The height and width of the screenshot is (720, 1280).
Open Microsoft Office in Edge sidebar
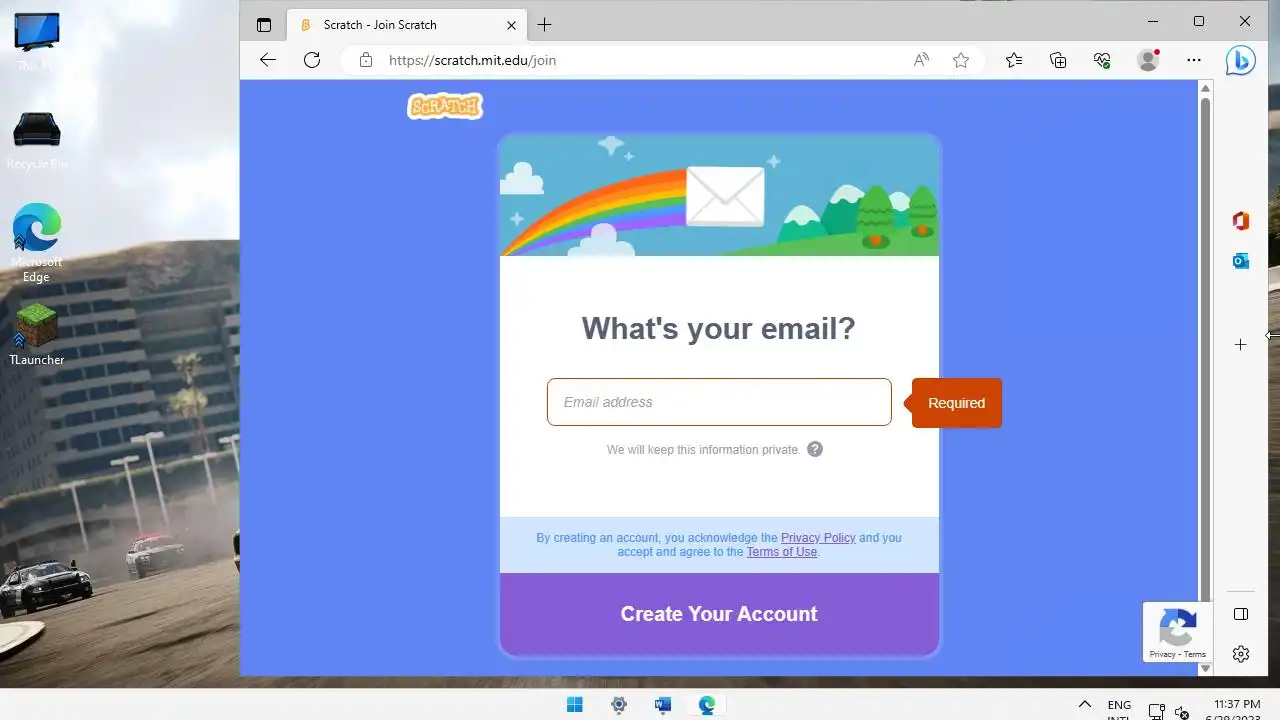(x=1241, y=221)
